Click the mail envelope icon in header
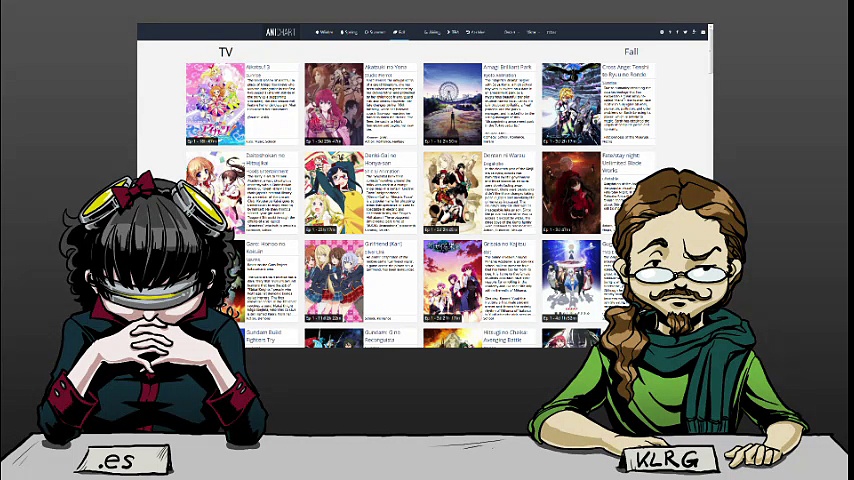Image resolution: width=854 pixels, height=480 pixels. [x=703, y=32]
